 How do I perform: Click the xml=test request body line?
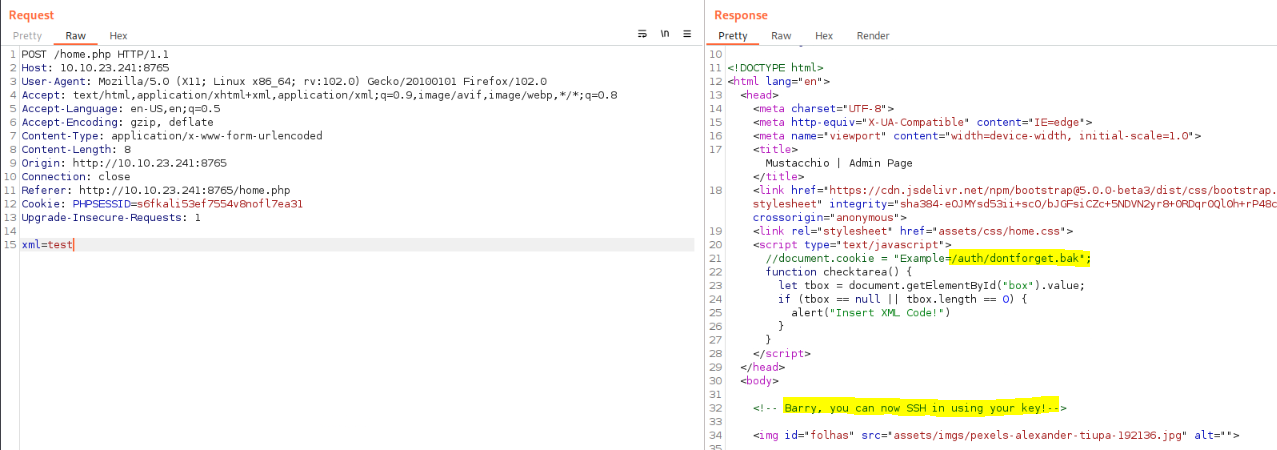(x=47, y=244)
